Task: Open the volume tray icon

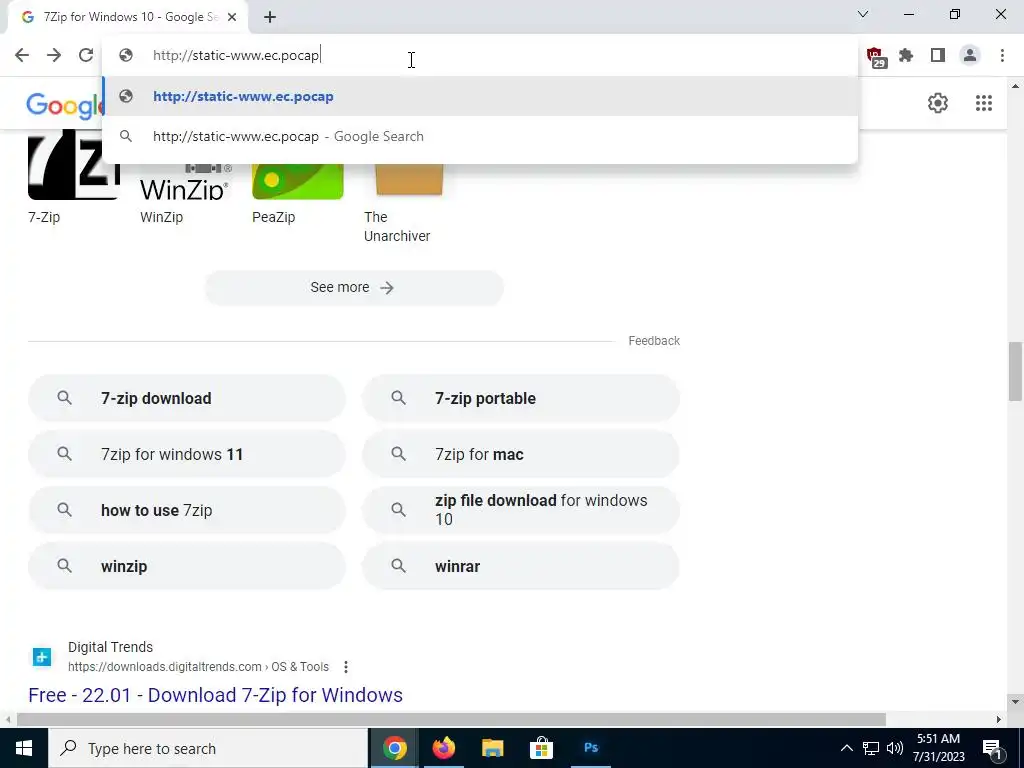Action: 895,748
